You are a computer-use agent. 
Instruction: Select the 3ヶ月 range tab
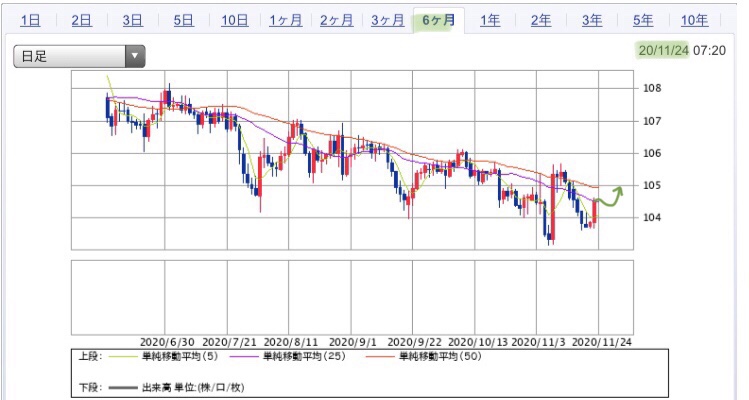click(387, 20)
